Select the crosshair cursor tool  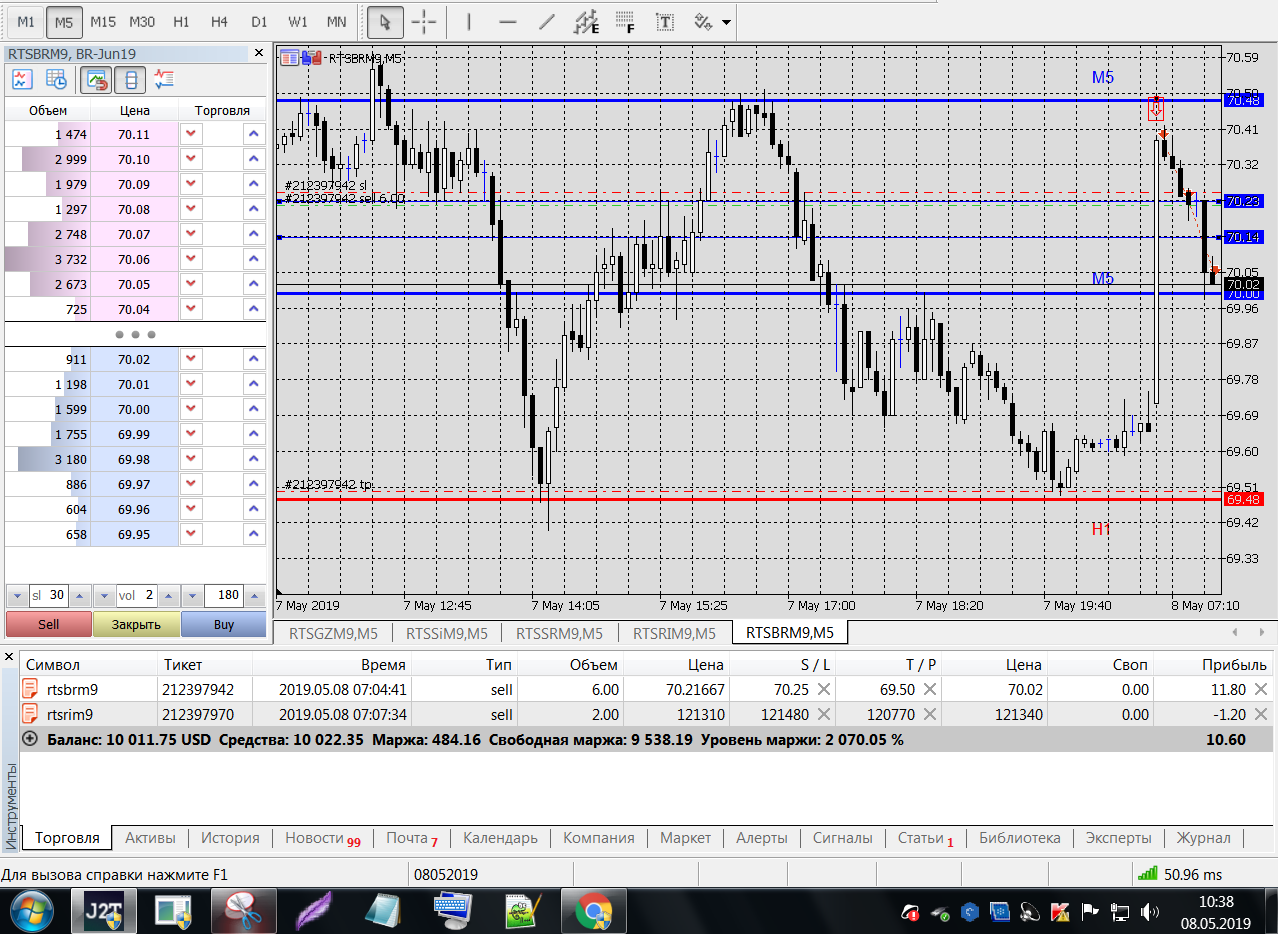424,21
